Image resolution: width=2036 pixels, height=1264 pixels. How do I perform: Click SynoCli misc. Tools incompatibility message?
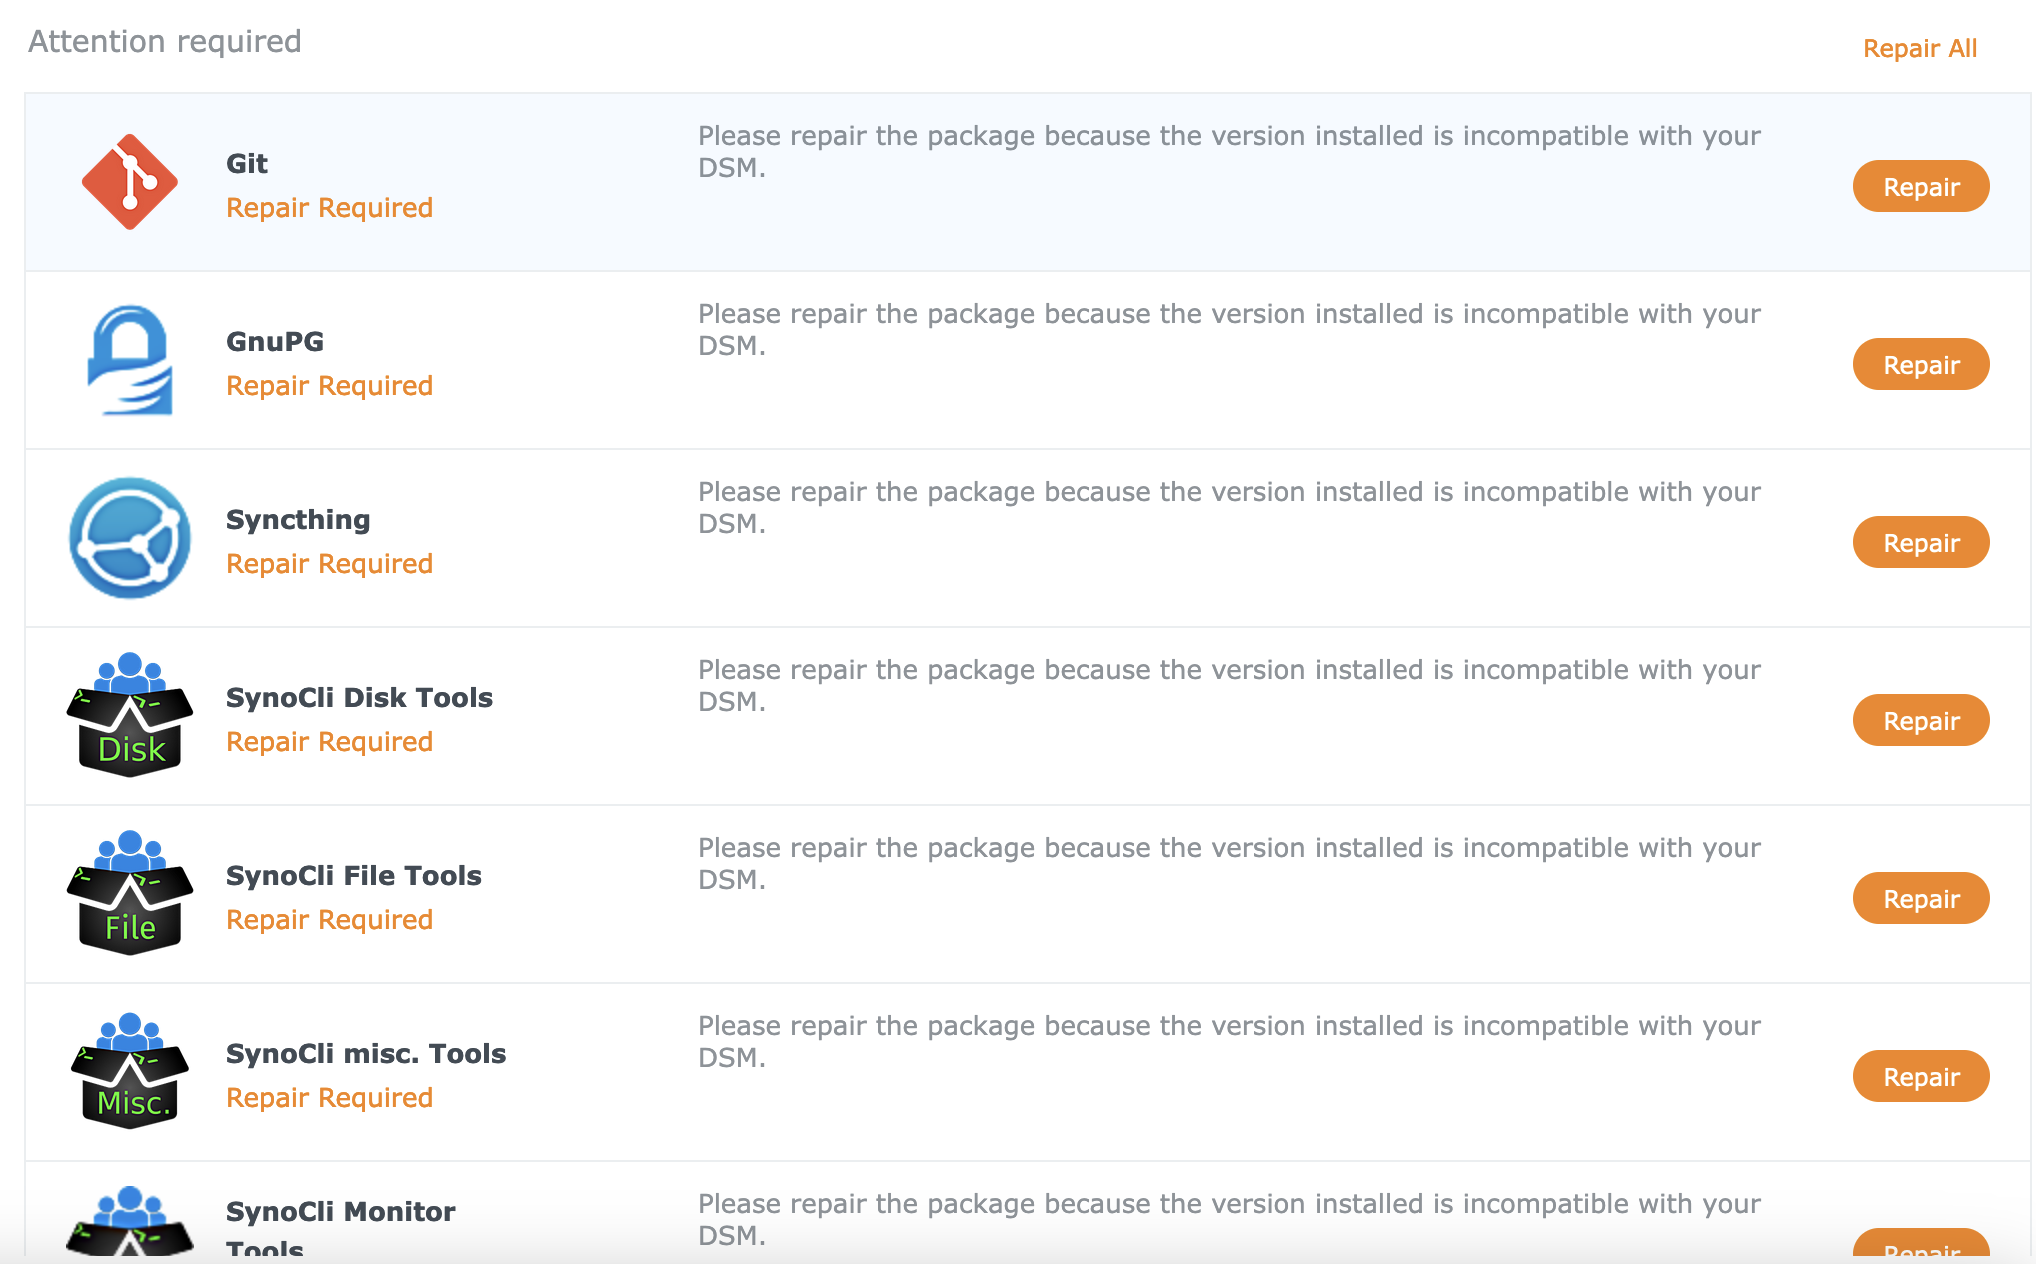pyautogui.click(x=1229, y=1042)
